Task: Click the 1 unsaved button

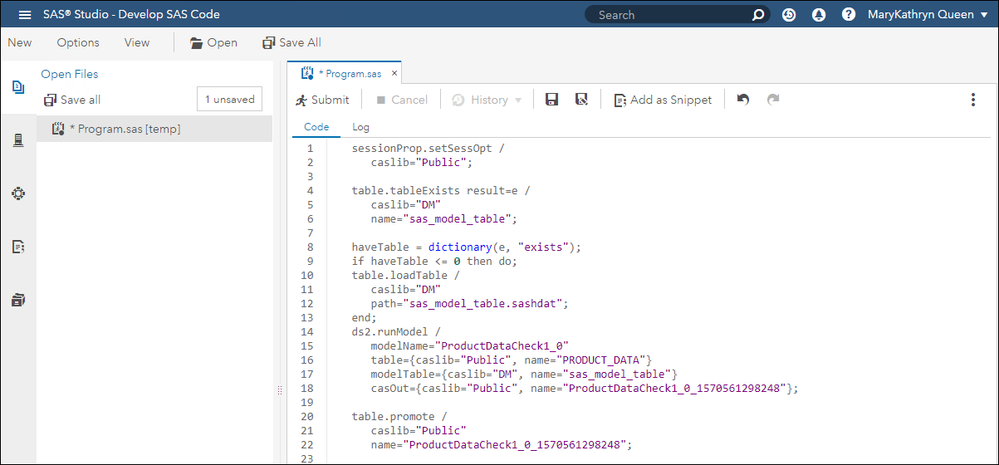Action: point(229,99)
